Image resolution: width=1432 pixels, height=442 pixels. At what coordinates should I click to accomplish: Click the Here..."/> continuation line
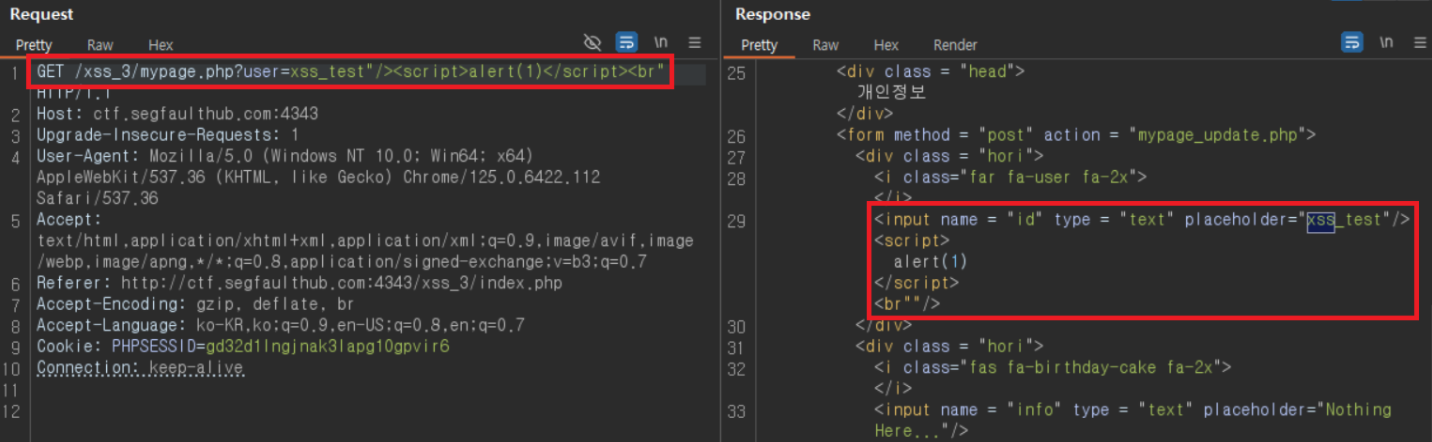[x=921, y=431]
